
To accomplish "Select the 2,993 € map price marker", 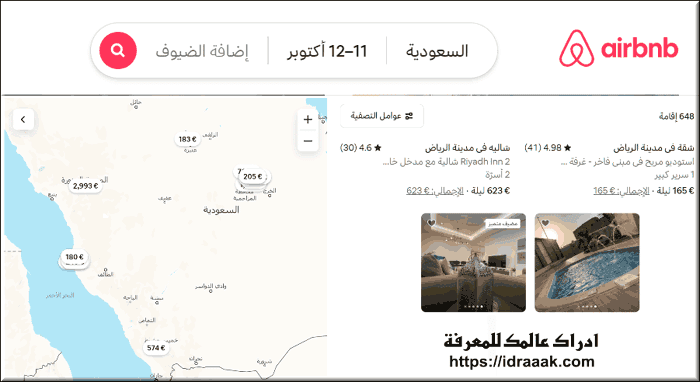I will point(85,186).
